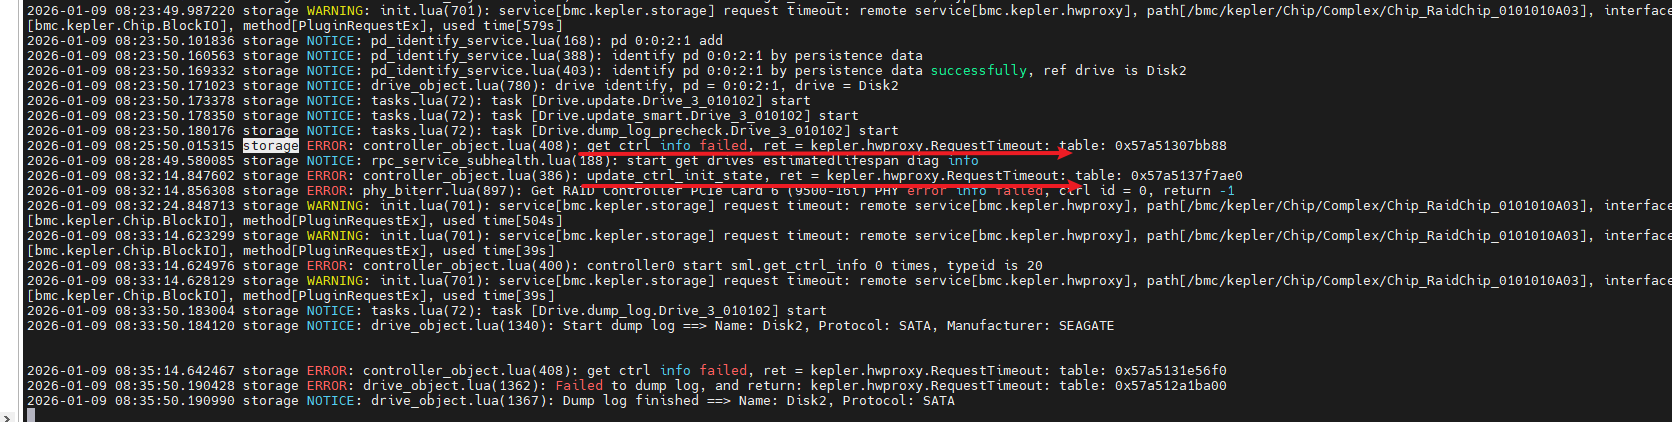1672x422 pixels.
Task: Click the address 0x57a512a1ba00
Action: click(1170, 386)
